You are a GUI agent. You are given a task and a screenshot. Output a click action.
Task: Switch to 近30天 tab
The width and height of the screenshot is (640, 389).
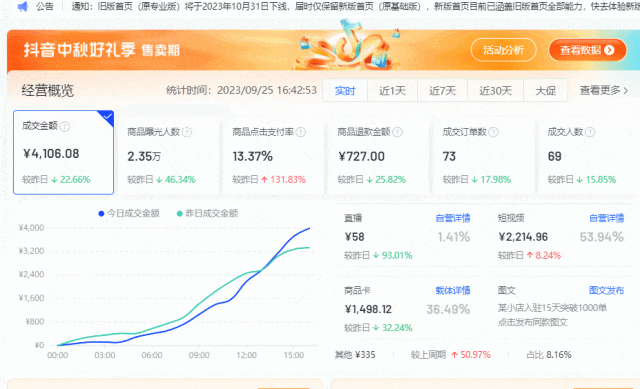point(496,91)
